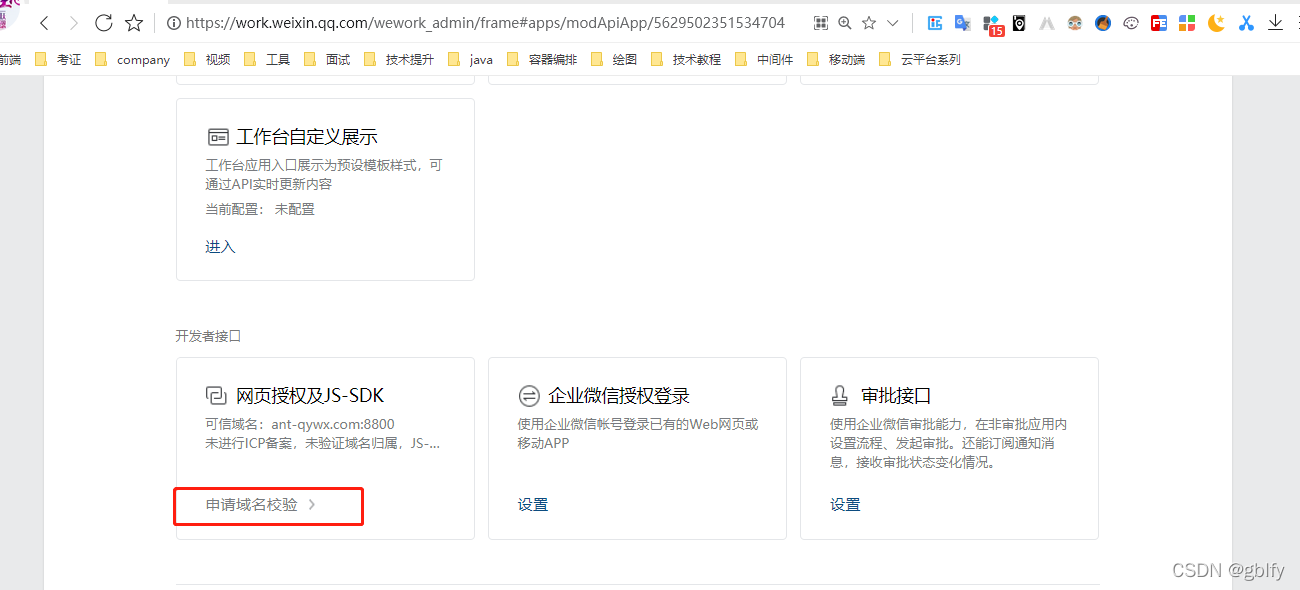Open the 云平台系列 bookmark folder menu
The height and width of the screenshot is (590, 1300).
933,59
